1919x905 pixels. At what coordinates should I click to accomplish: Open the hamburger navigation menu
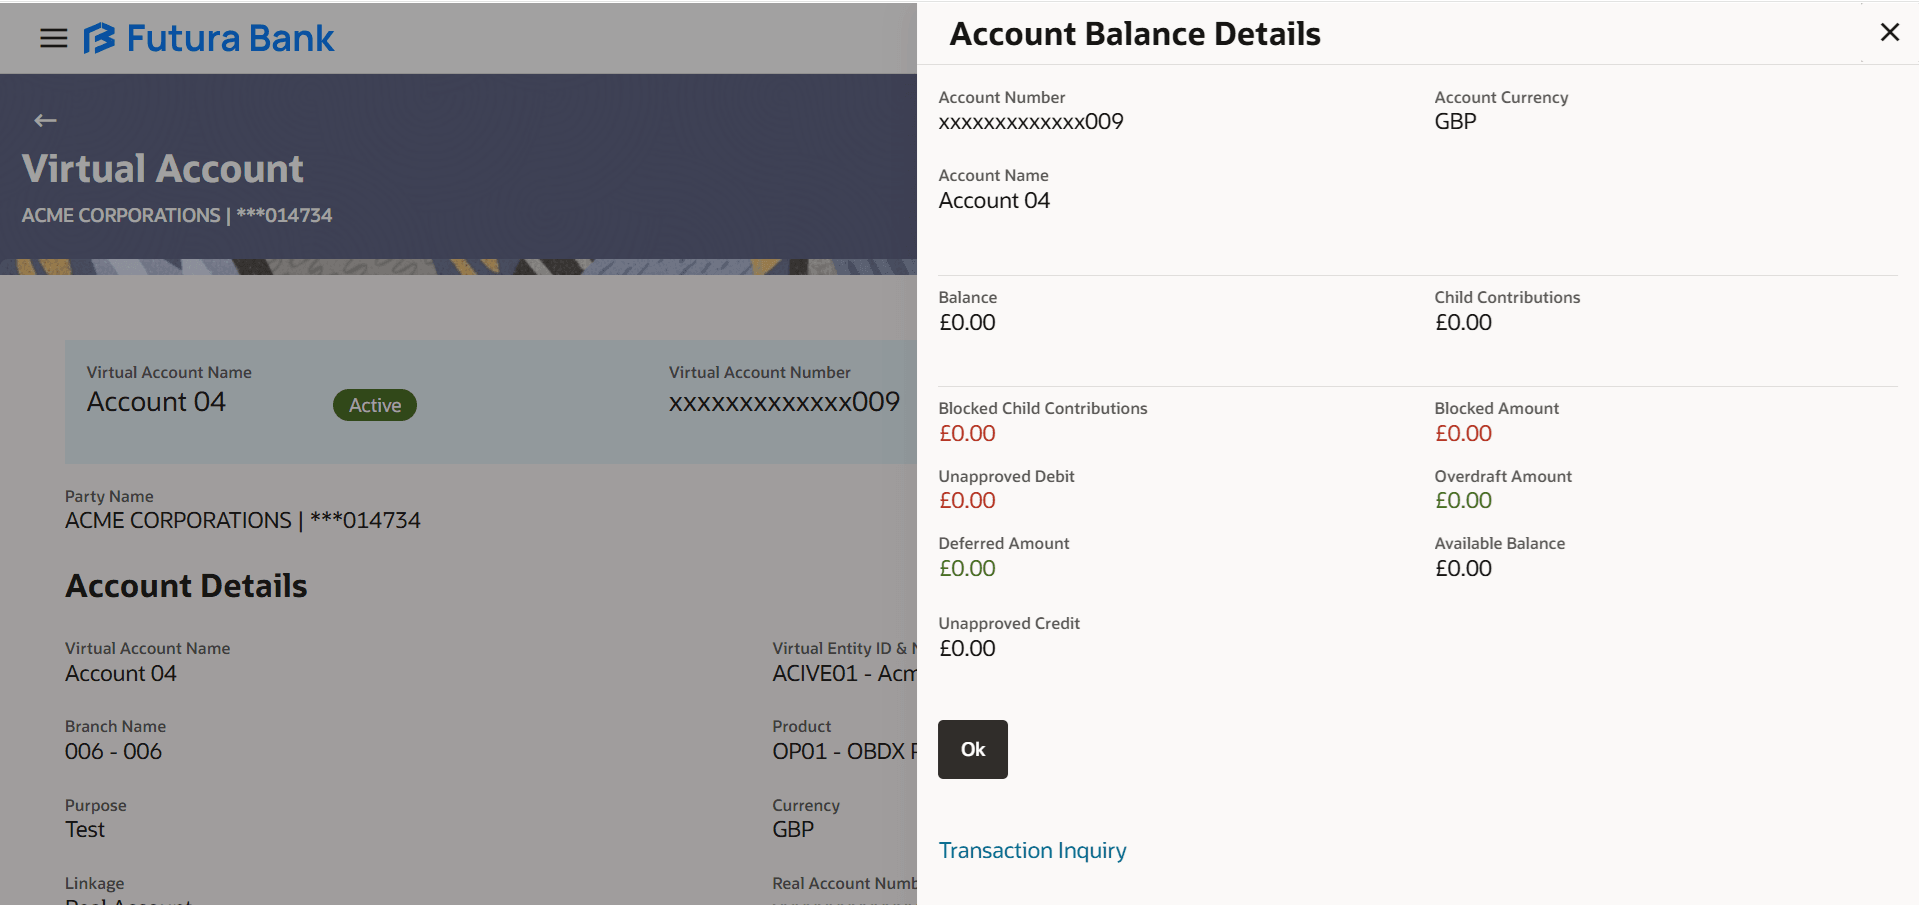(x=53, y=38)
